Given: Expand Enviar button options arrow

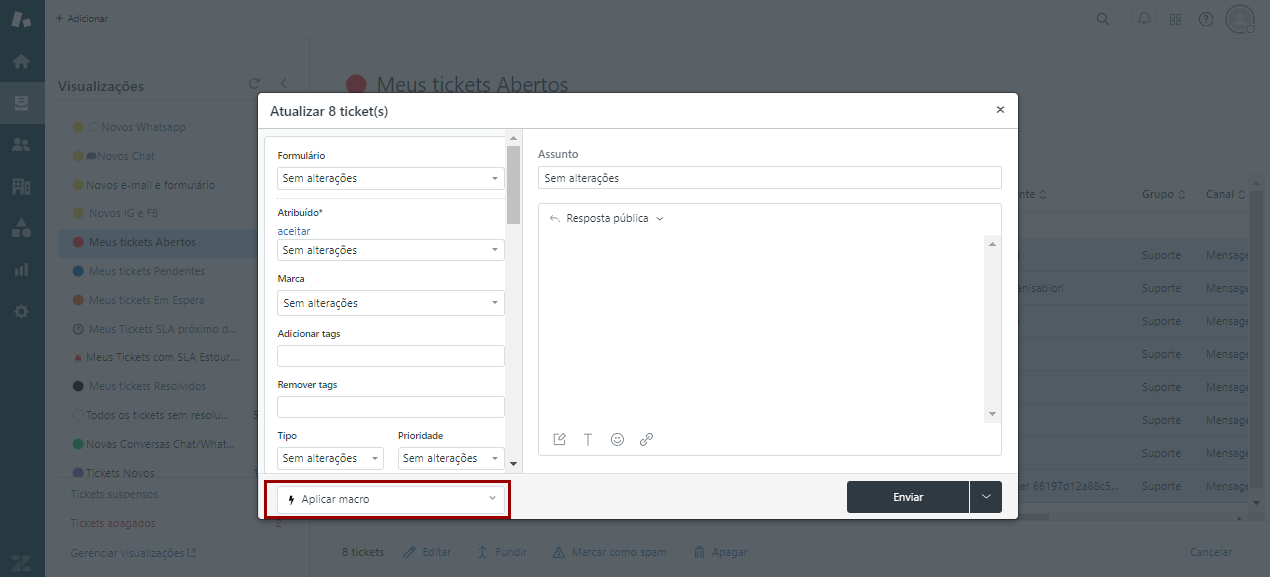Looking at the screenshot, I should point(986,497).
